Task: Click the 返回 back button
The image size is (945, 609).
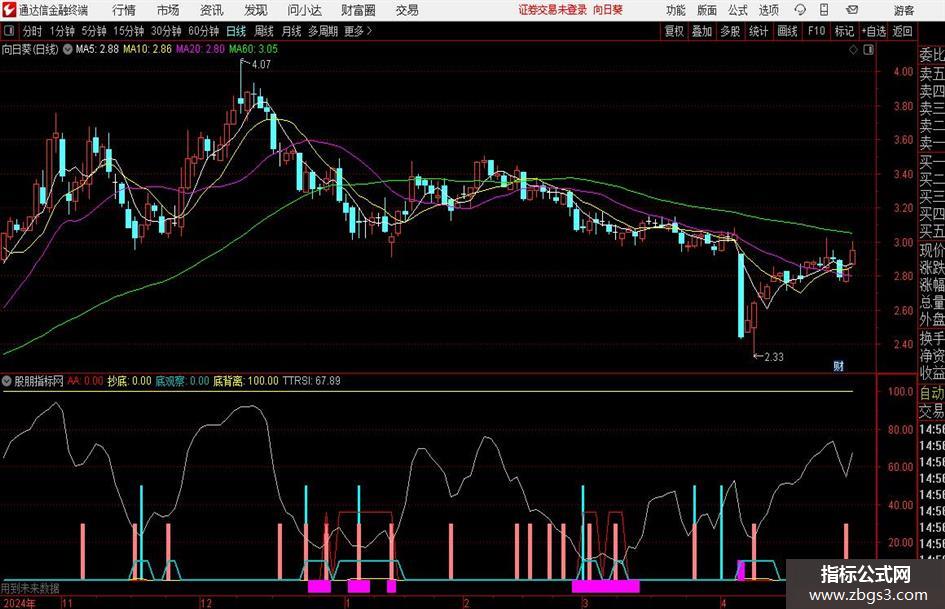Action: pos(902,31)
